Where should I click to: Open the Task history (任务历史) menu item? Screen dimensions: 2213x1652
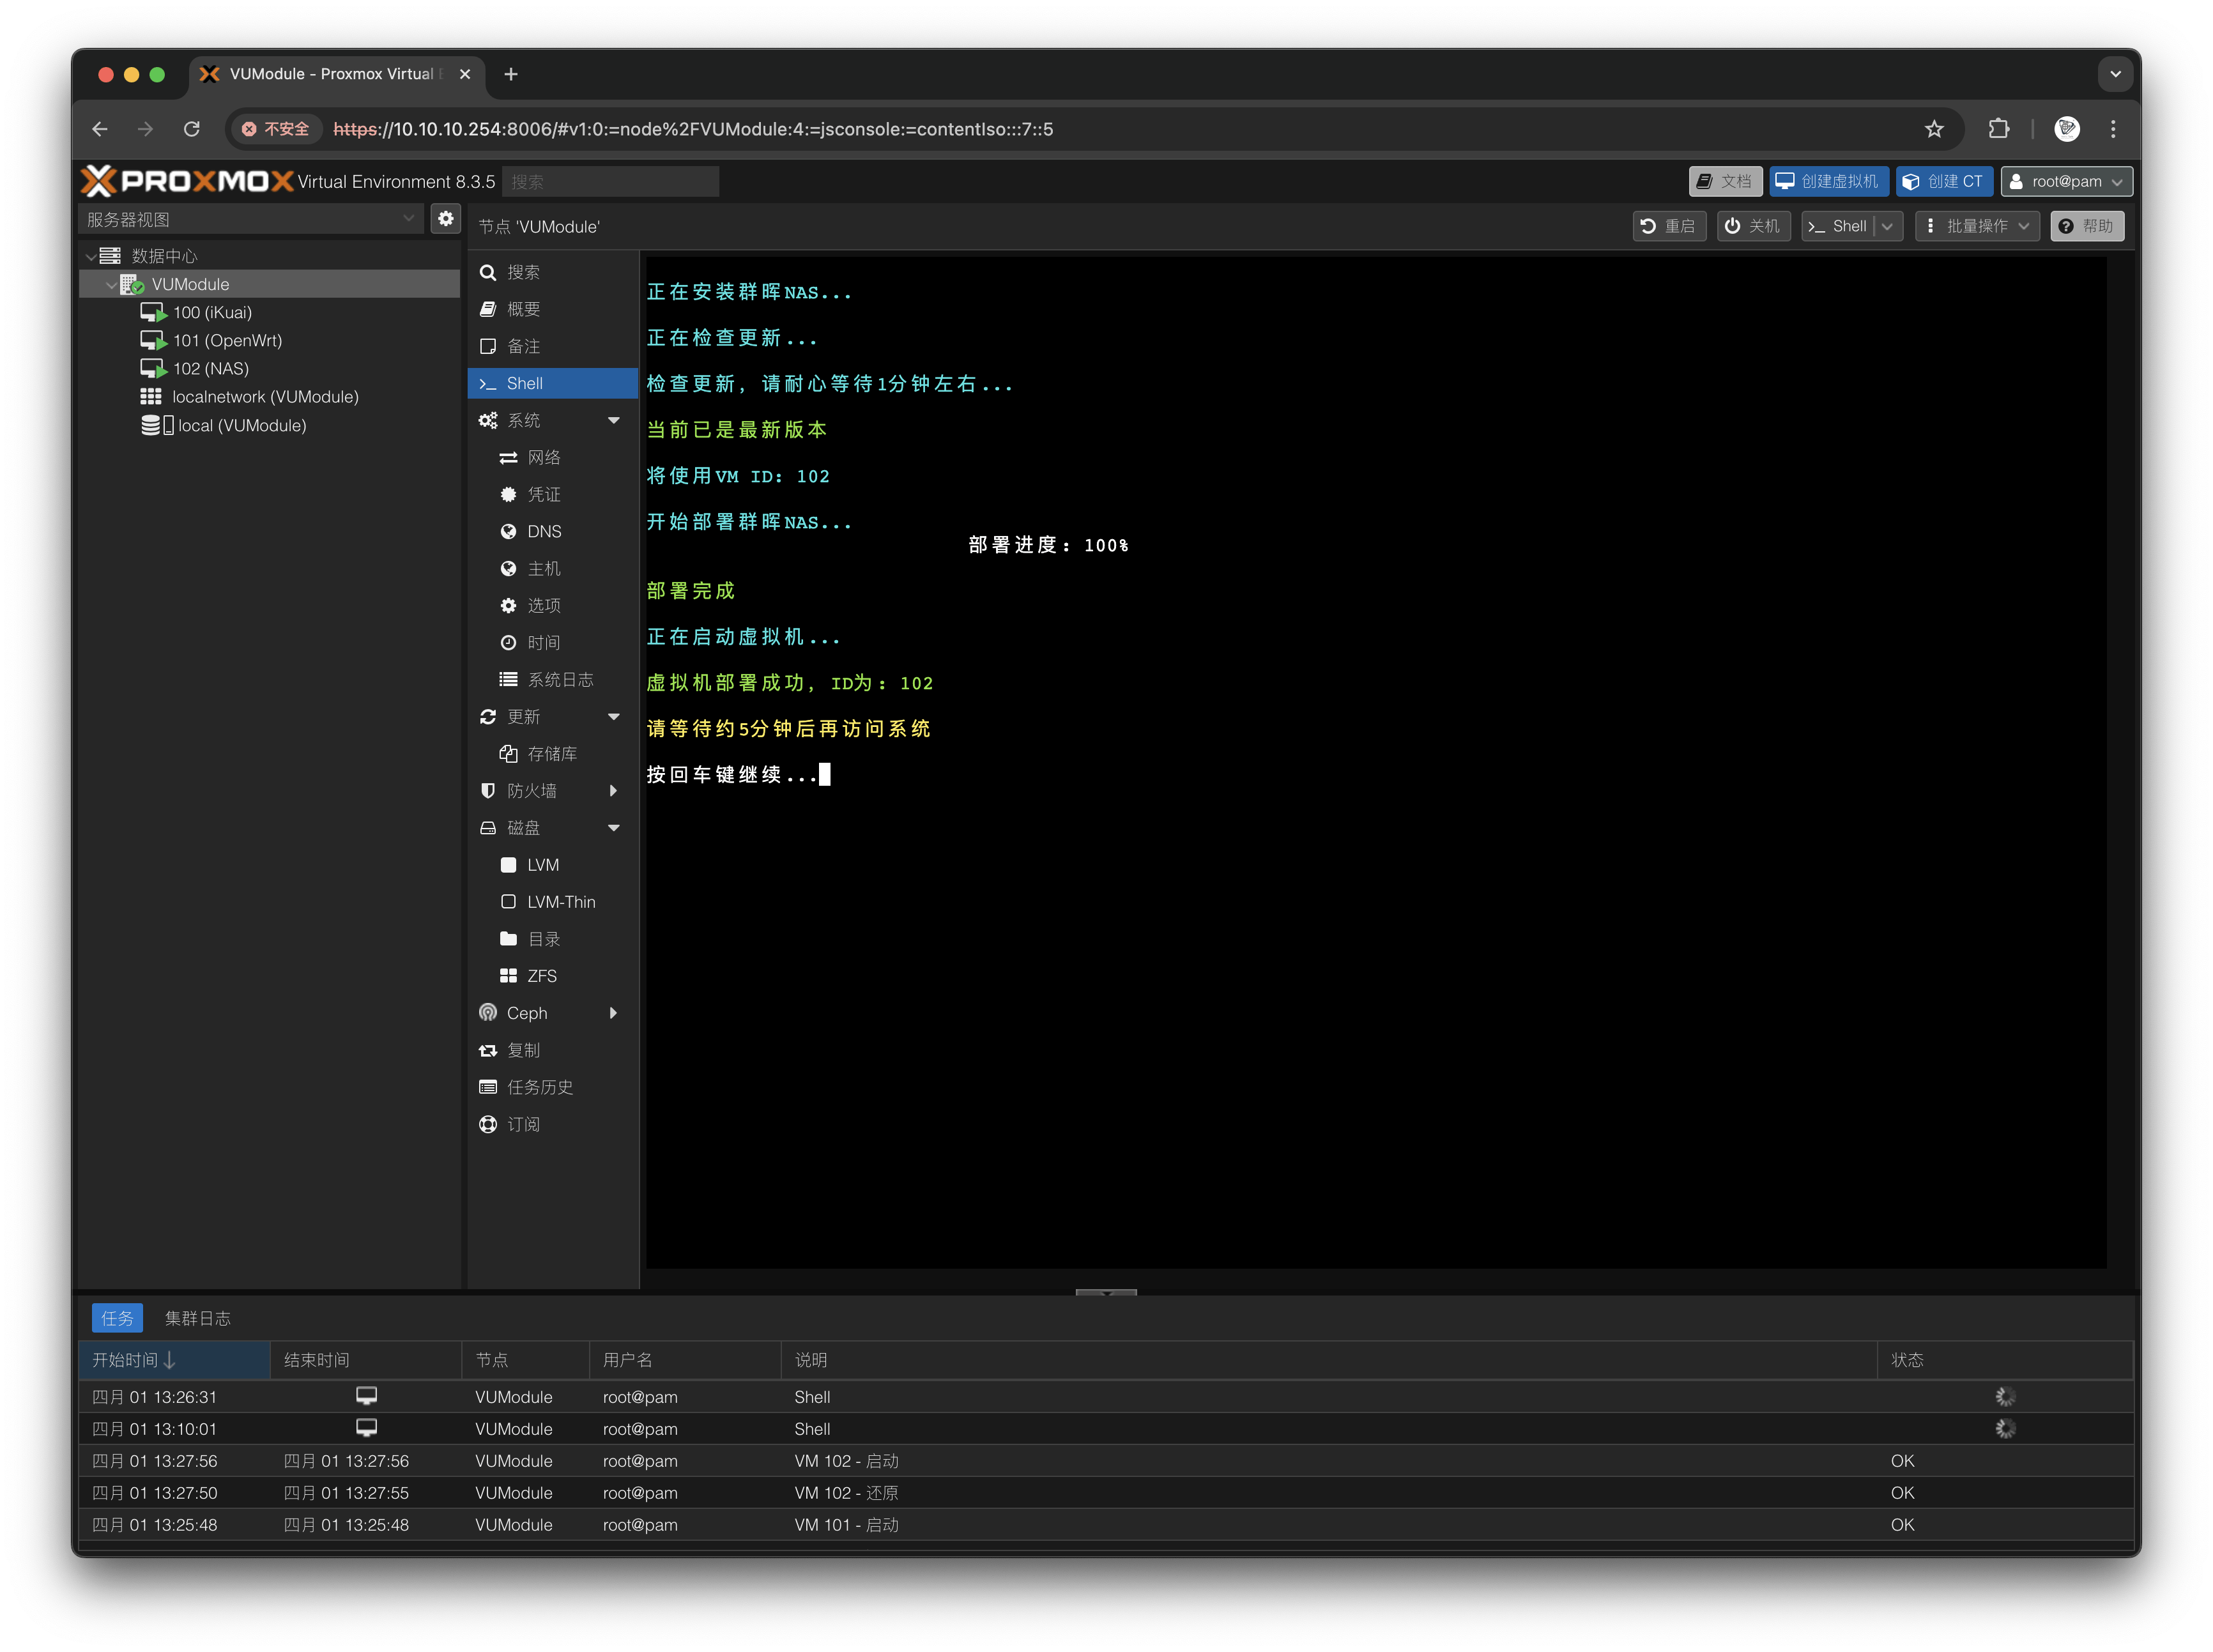click(x=539, y=1087)
